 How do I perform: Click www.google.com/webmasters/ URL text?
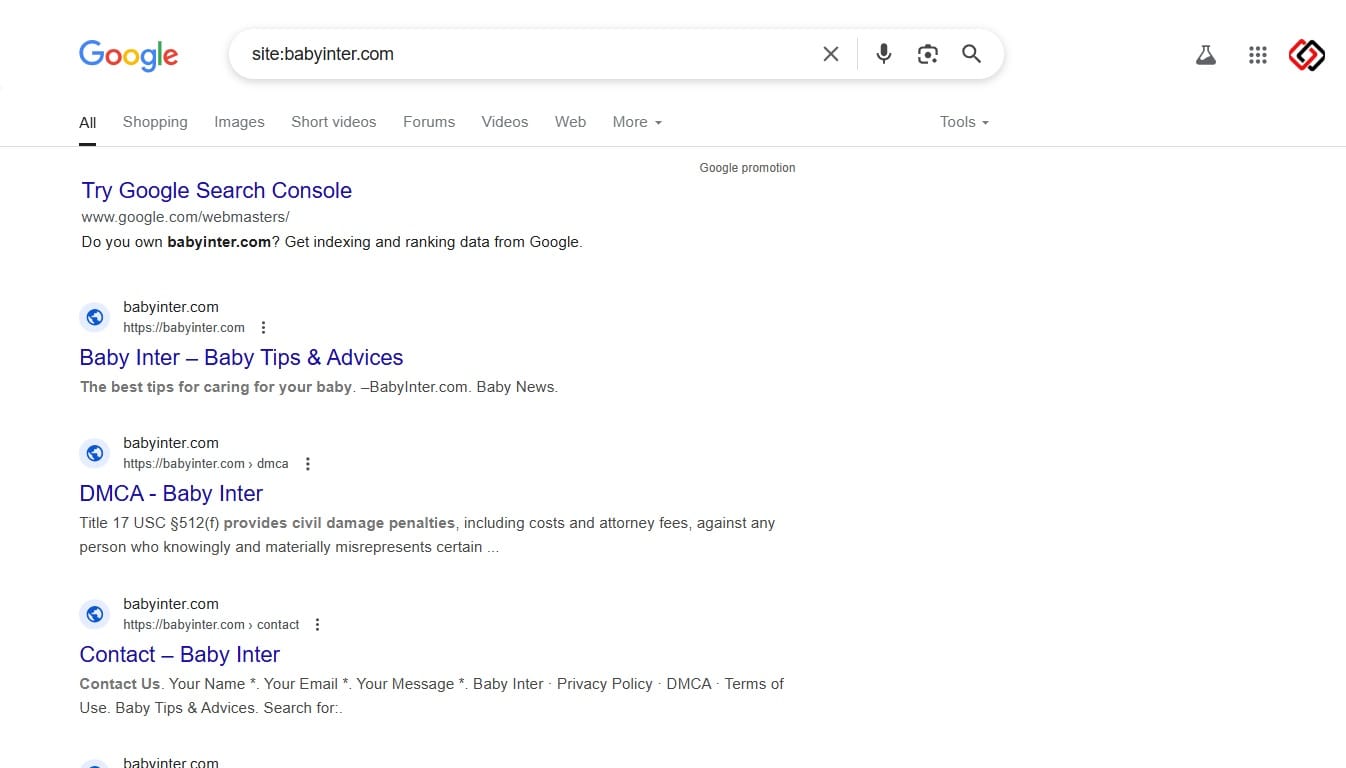[186, 217]
